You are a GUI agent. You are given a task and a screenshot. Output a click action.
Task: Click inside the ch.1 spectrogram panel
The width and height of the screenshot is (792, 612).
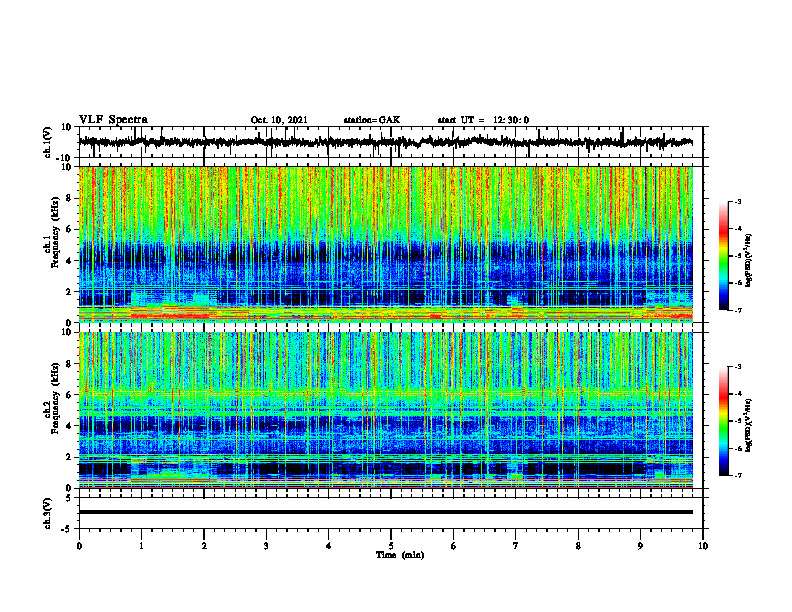click(x=385, y=244)
